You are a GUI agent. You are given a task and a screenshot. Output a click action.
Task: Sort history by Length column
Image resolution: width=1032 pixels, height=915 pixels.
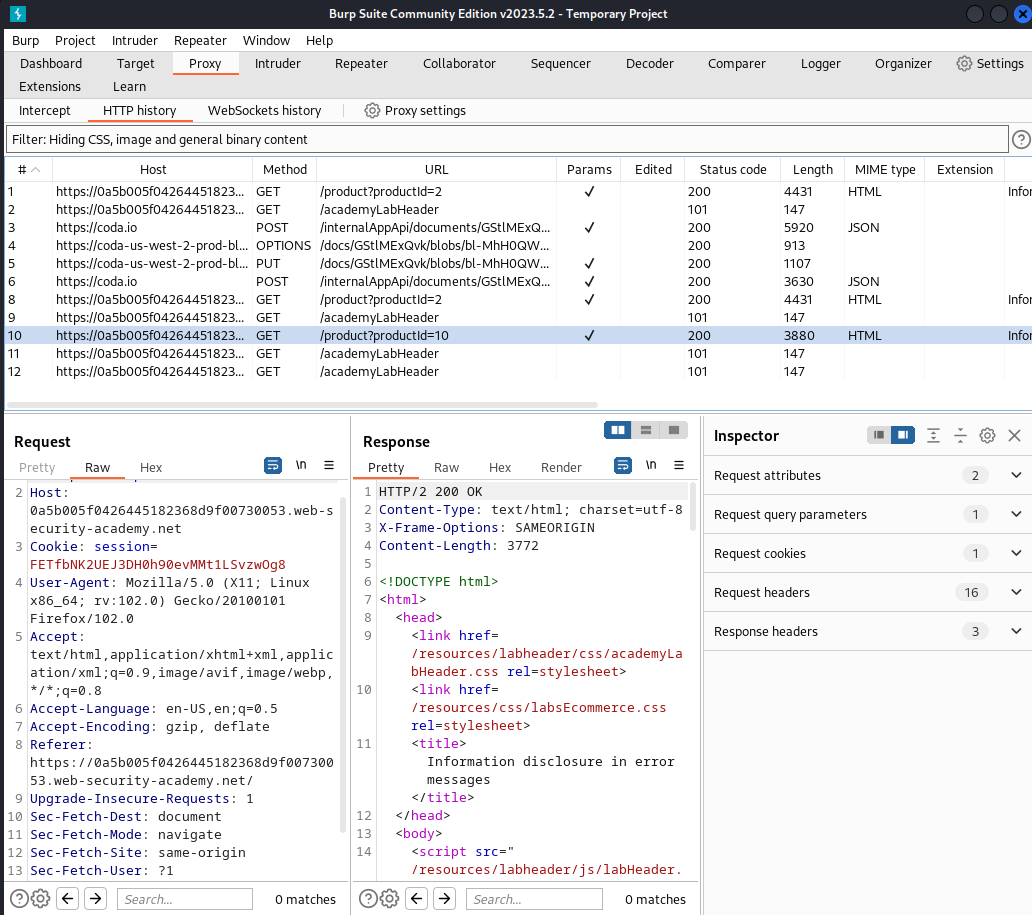coord(813,169)
